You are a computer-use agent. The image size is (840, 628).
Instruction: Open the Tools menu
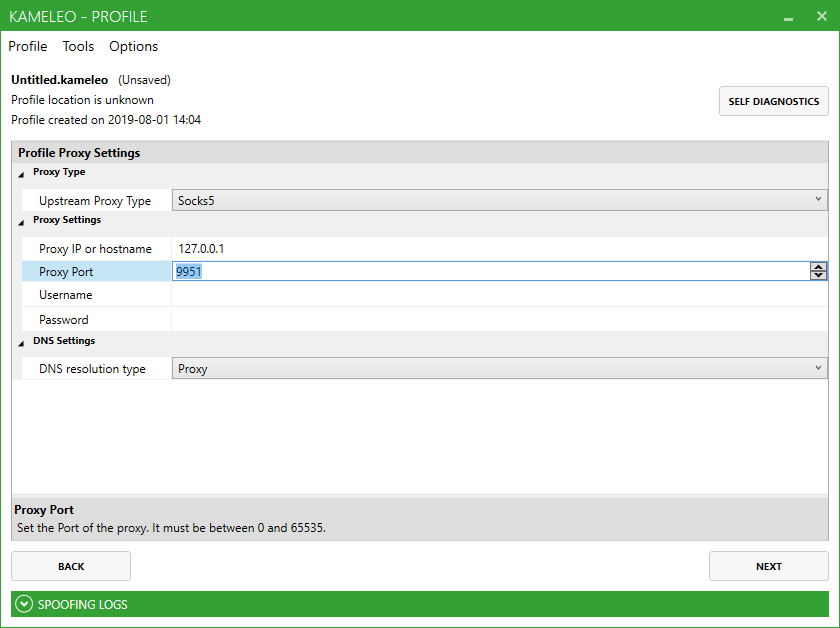(78, 47)
